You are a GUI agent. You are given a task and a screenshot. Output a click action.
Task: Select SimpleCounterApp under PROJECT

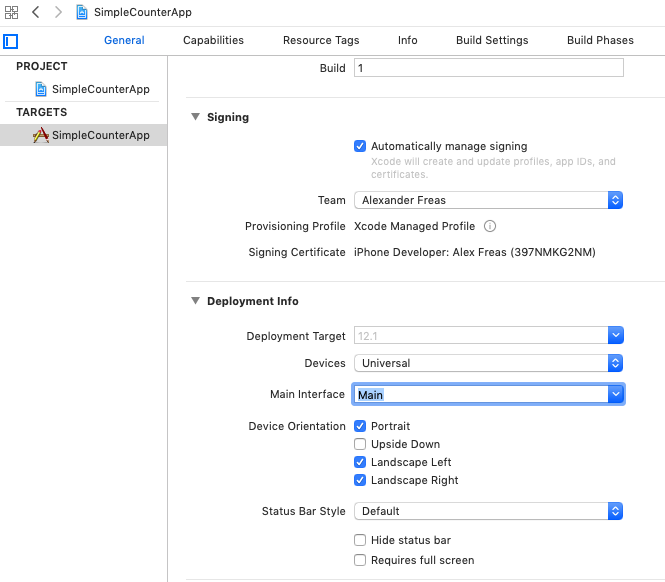click(101, 90)
